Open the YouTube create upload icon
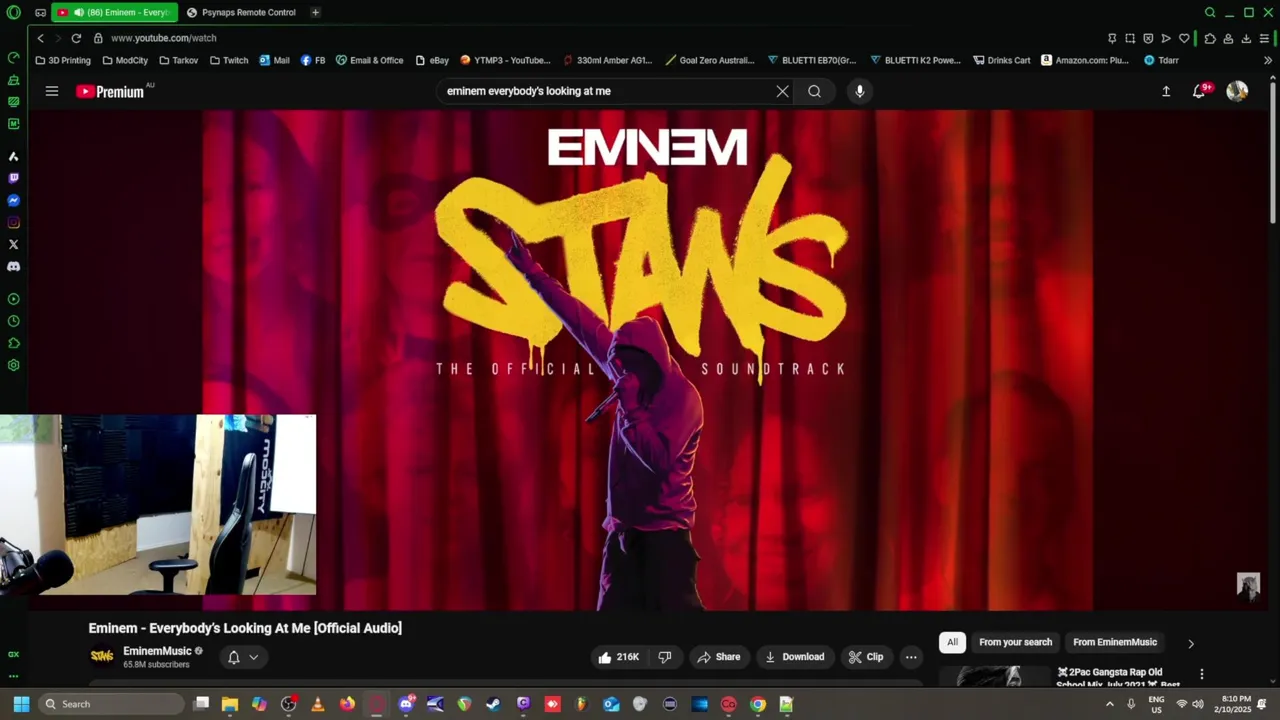 (1166, 91)
